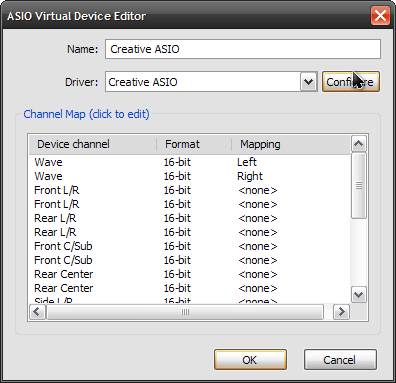Viewport: 396px width, 383px height.
Task: Click the channel list scroll-down arrow
Action: click(359, 295)
